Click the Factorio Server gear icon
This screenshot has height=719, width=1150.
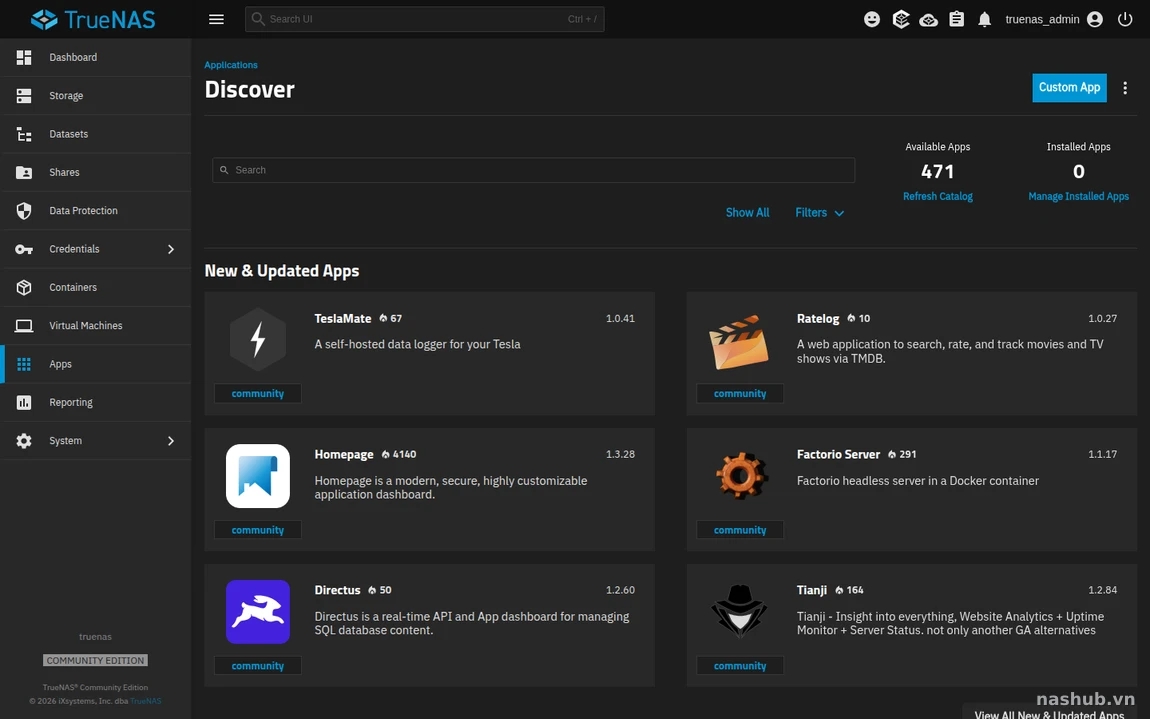(x=740, y=475)
